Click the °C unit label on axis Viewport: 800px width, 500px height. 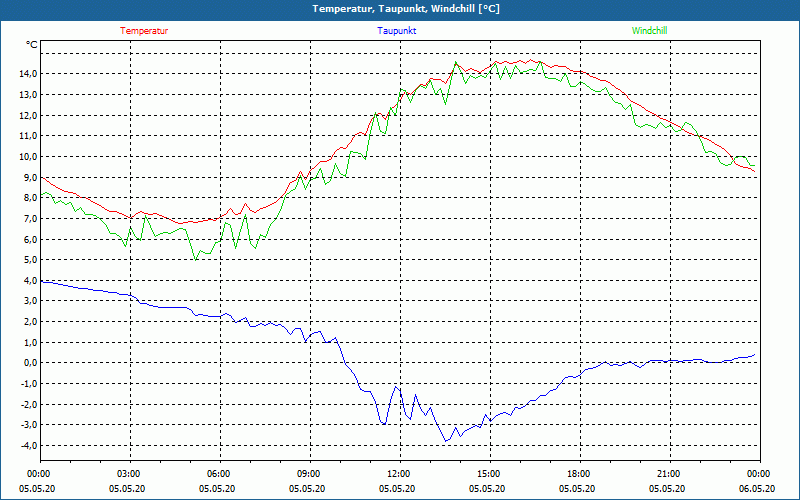(x=32, y=45)
